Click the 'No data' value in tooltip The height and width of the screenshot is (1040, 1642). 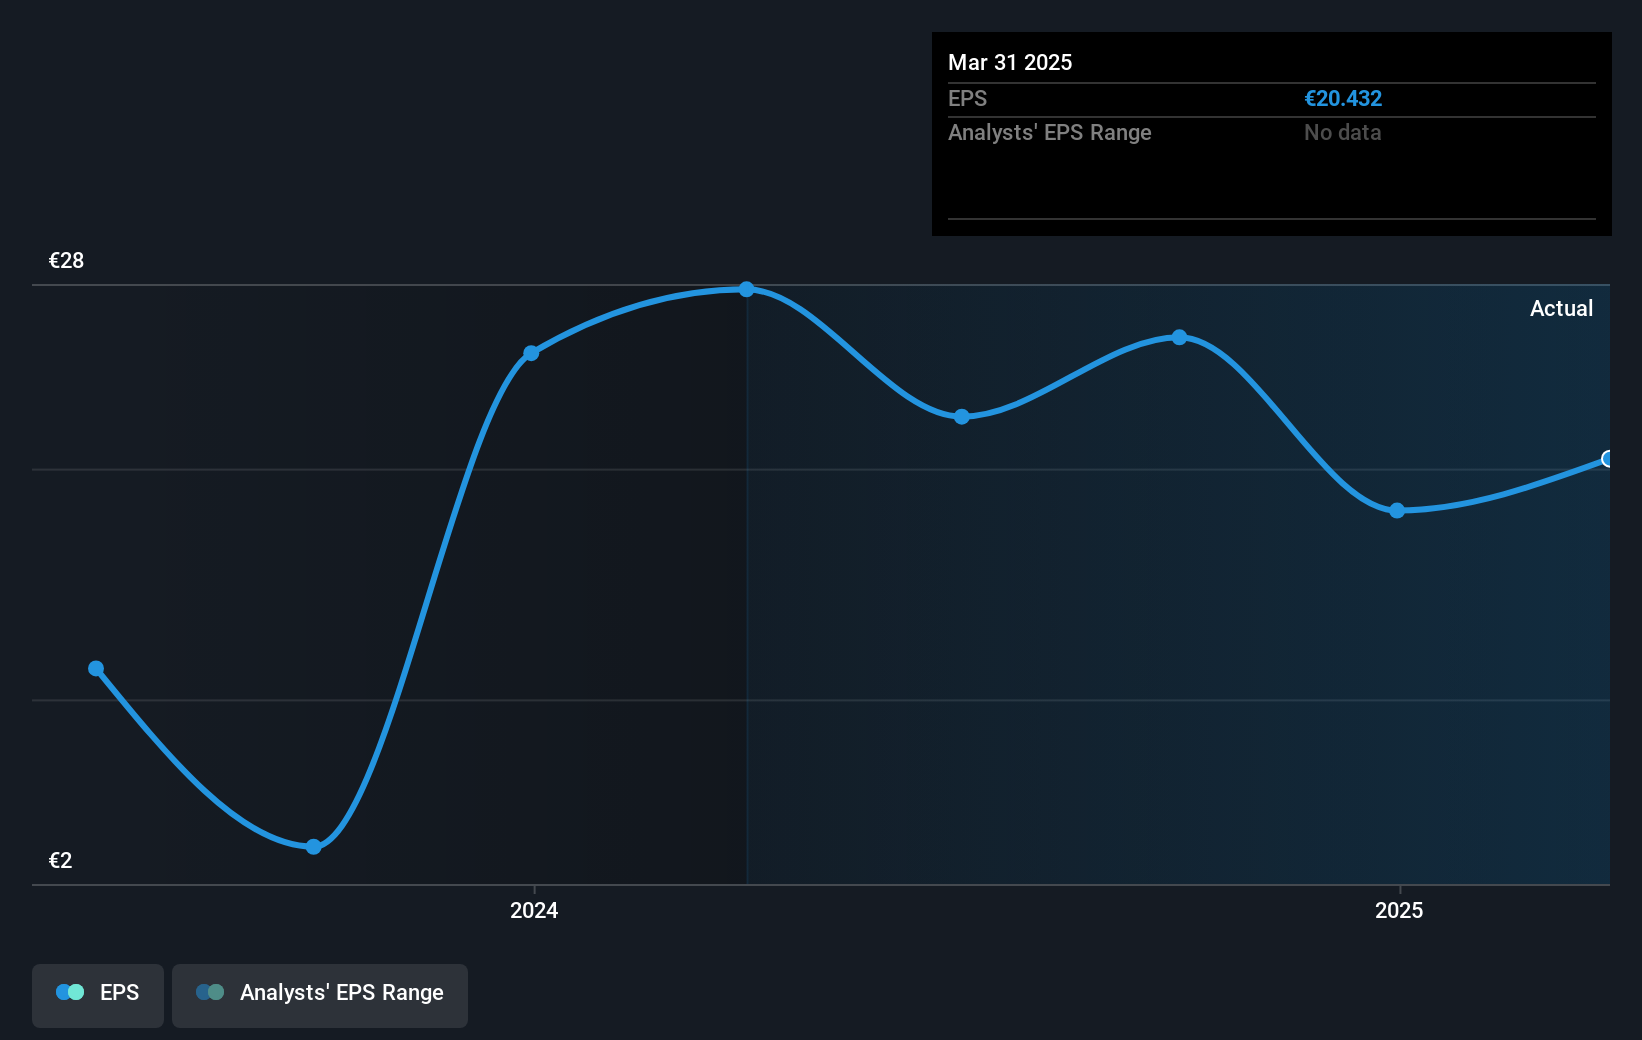click(x=1342, y=132)
